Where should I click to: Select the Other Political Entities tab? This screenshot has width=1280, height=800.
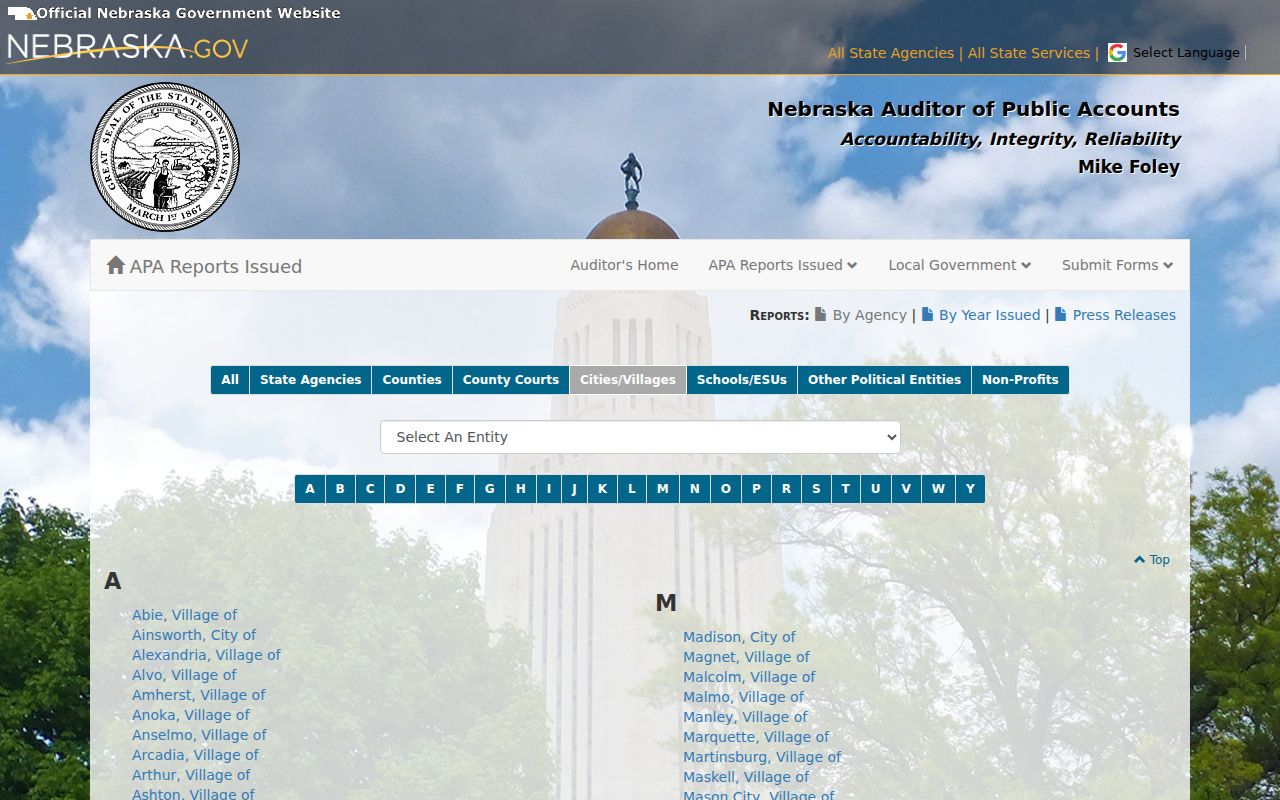[x=884, y=380]
